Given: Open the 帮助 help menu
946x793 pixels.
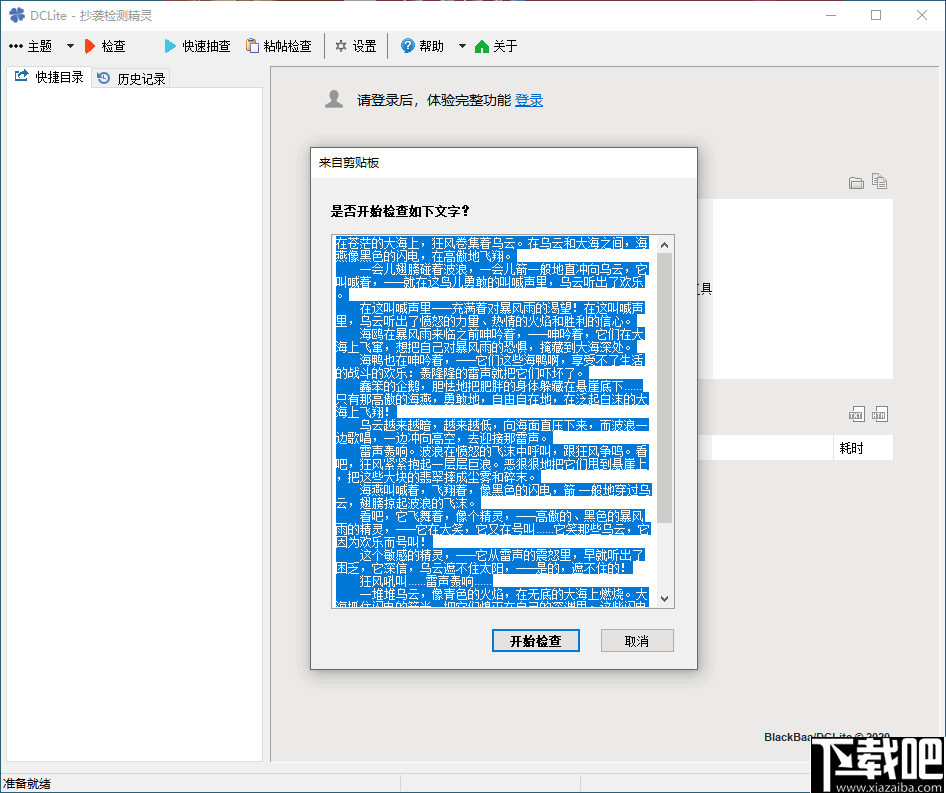Looking at the screenshot, I should point(422,46).
